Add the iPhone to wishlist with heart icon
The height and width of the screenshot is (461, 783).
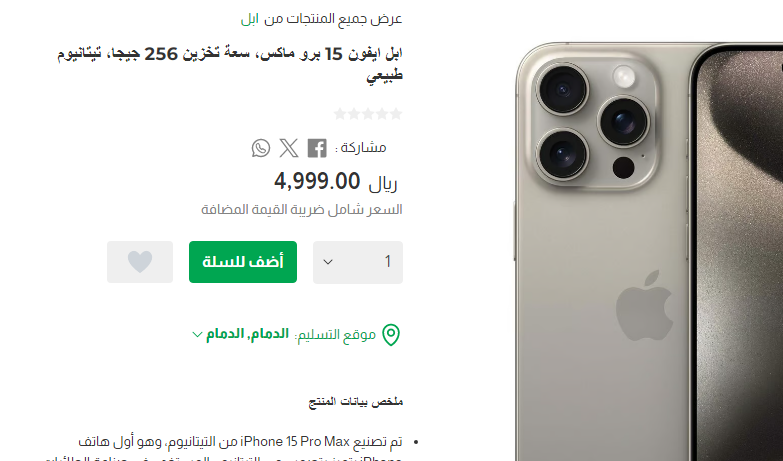pos(140,262)
